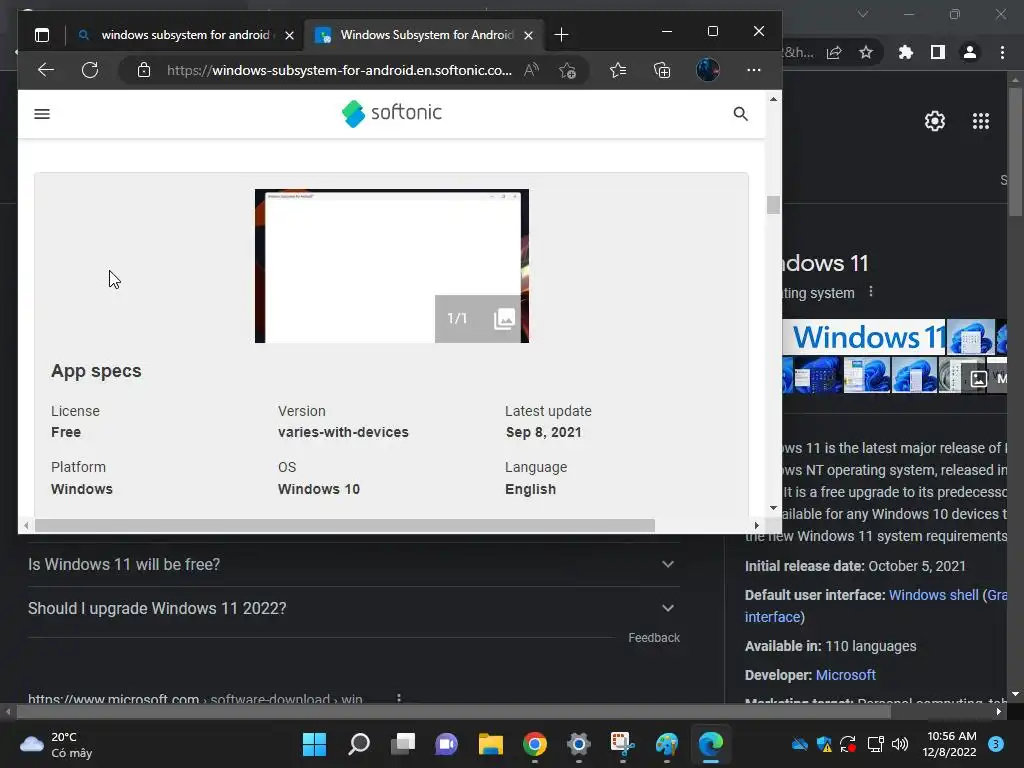Image resolution: width=1024 pixels, height=768 pixels.
Task: Open the OneDrive tray icon
Action: click(x=799, y=744)
